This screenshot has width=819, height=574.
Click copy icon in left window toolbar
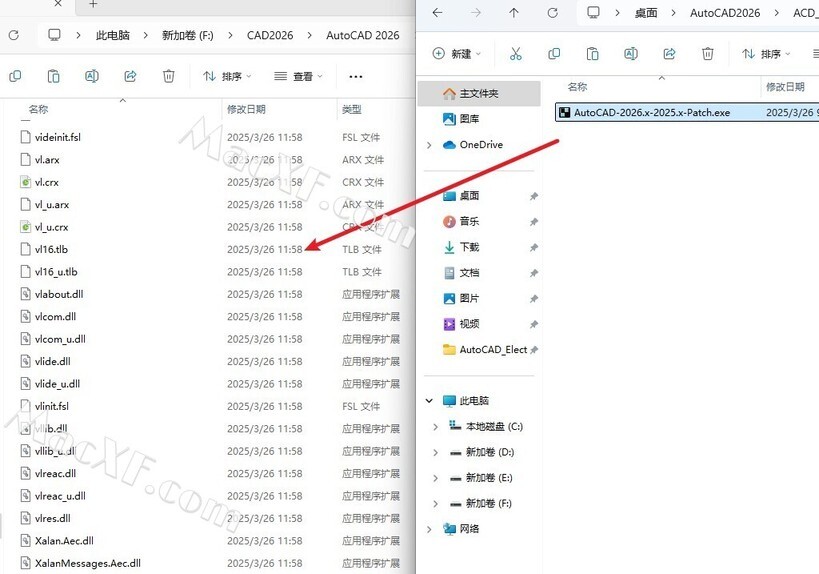point(15,76)
